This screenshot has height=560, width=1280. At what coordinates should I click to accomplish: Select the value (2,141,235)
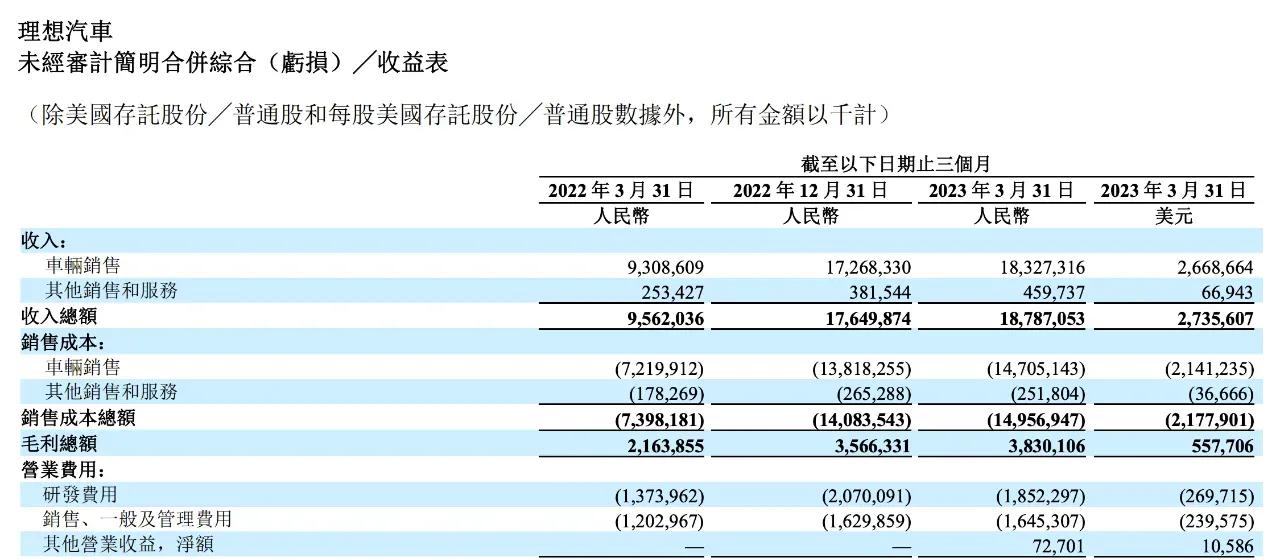(1208, 369)
